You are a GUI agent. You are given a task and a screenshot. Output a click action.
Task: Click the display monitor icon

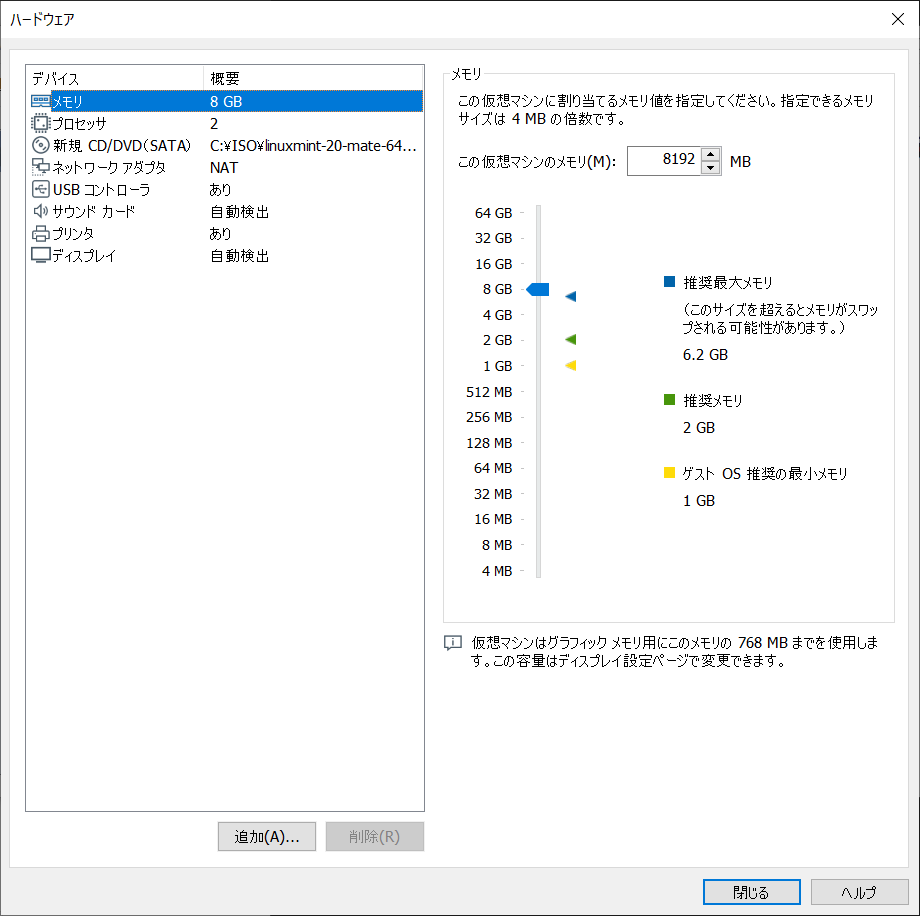pyautogui.click(x=40, y=255)
